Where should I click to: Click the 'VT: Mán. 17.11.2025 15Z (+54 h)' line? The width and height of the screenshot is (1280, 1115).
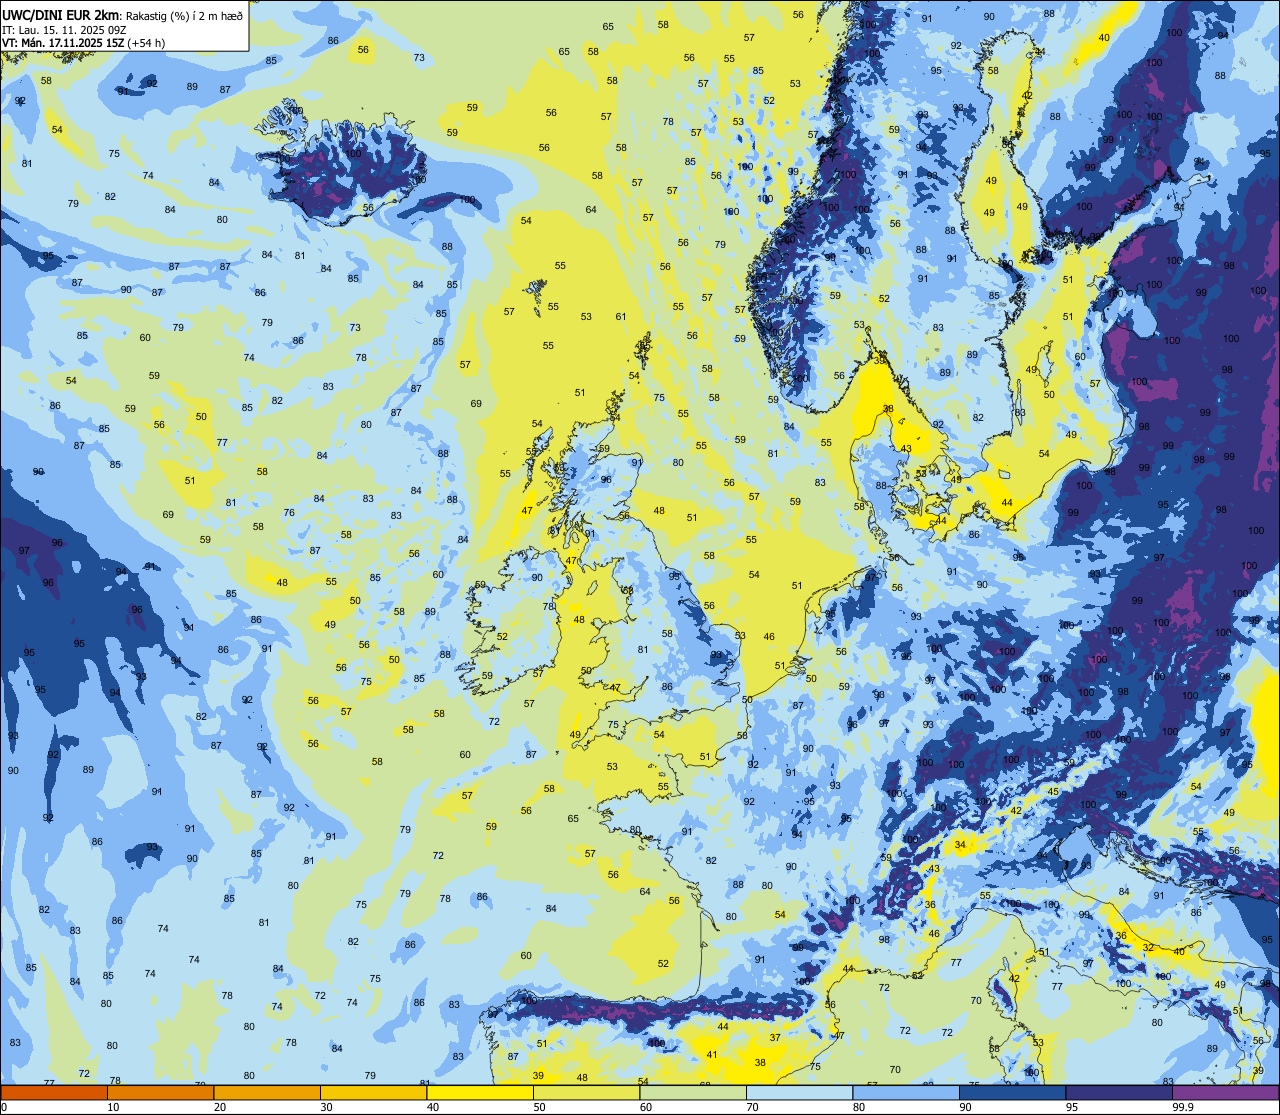pos(83,43)
